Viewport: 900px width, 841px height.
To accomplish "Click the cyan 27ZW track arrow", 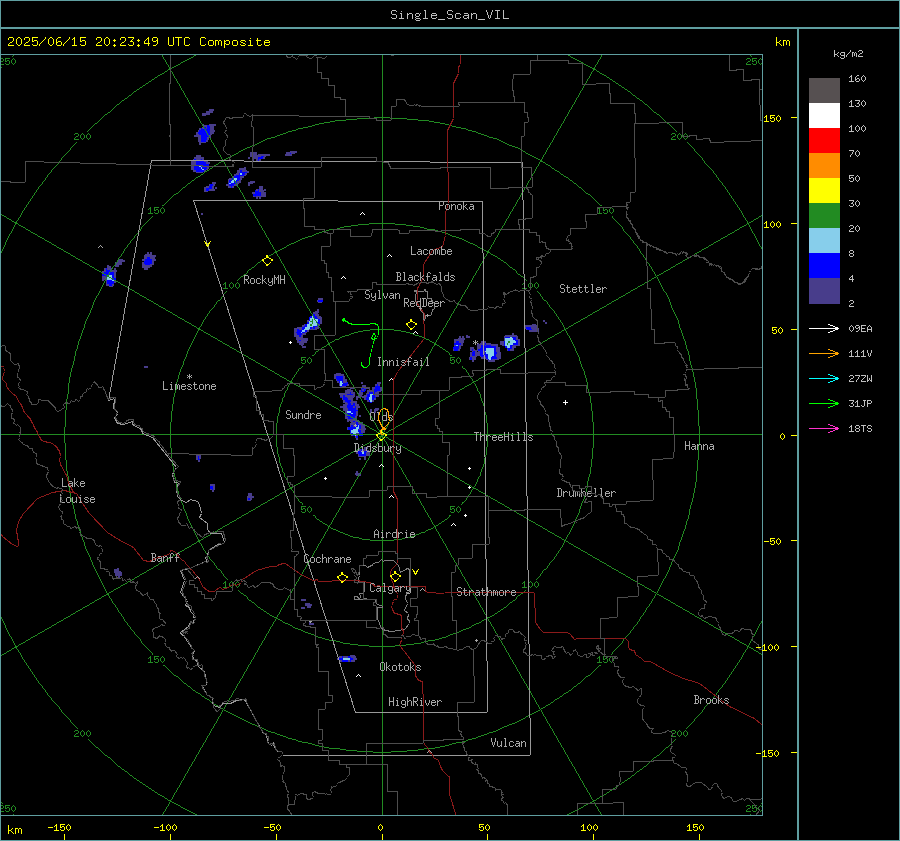I will [824, 378].
